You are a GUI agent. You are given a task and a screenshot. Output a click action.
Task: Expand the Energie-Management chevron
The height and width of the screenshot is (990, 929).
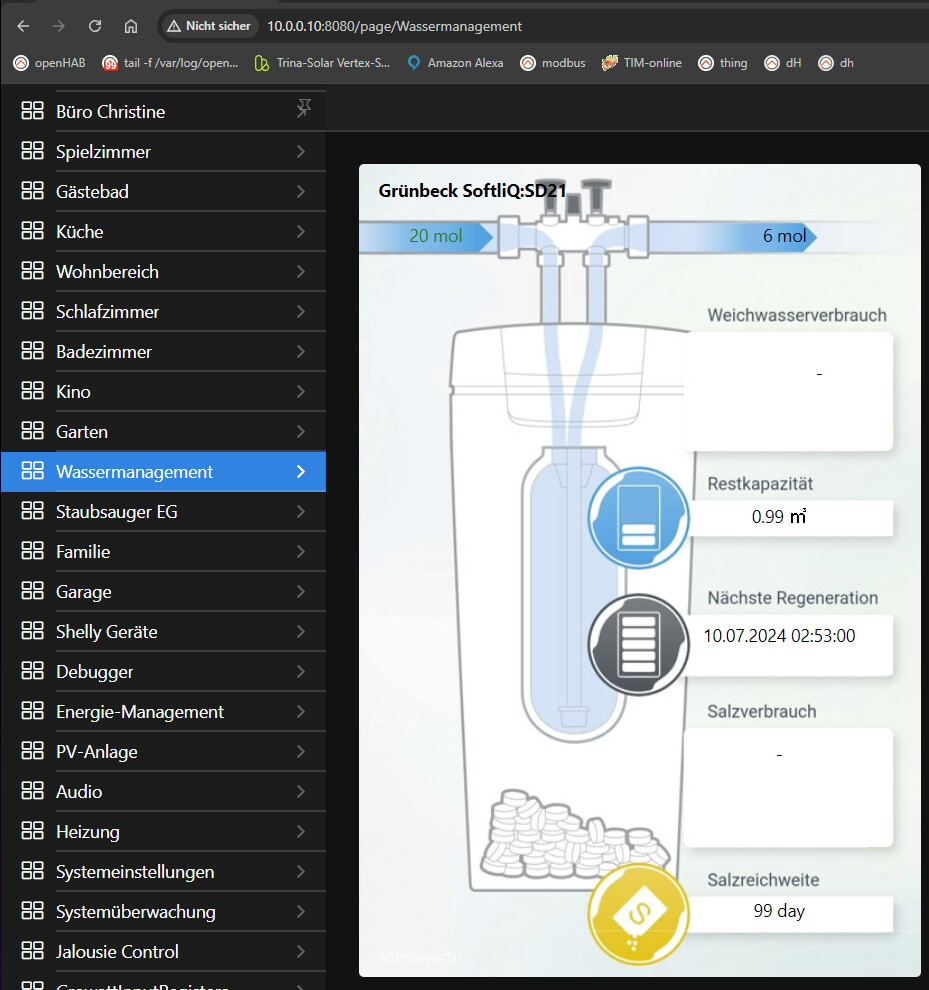click(301, 712)
